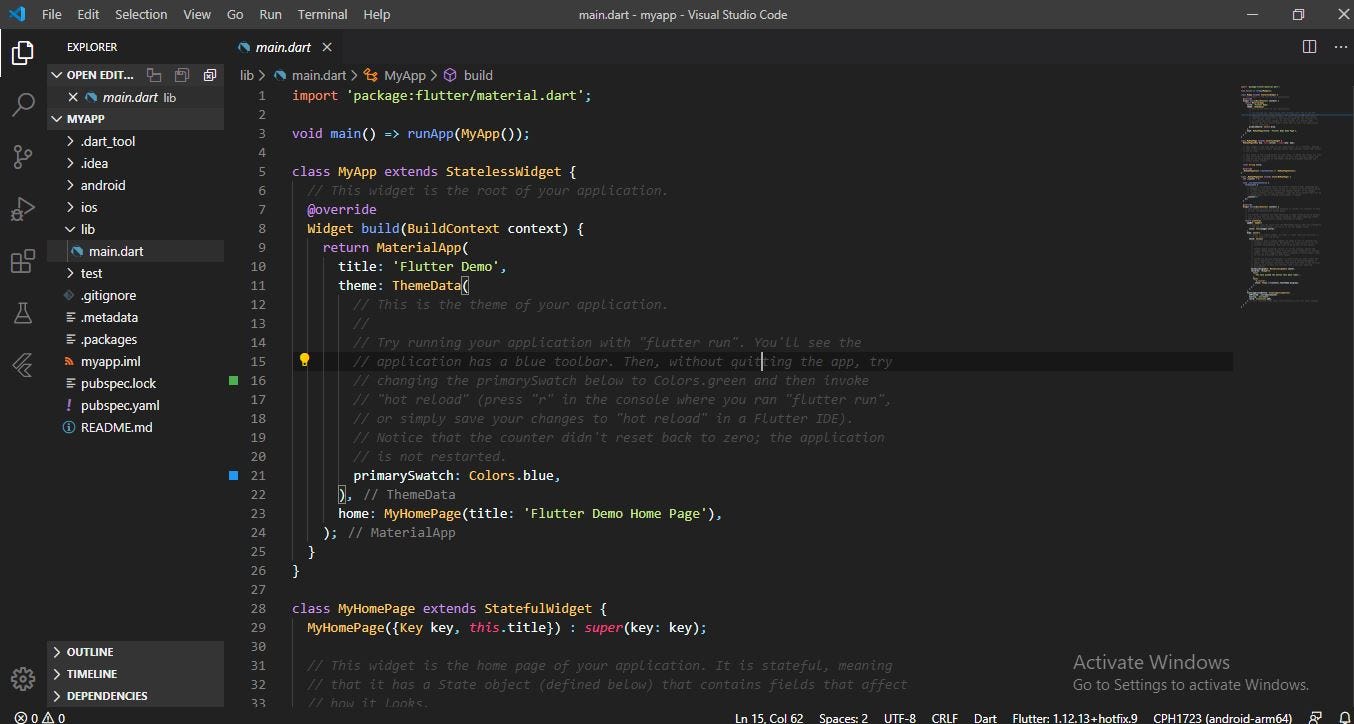The width and height of the screenshot is (1354, 724).
Task: Open notifications bell in status bar
Action: 1344,717
